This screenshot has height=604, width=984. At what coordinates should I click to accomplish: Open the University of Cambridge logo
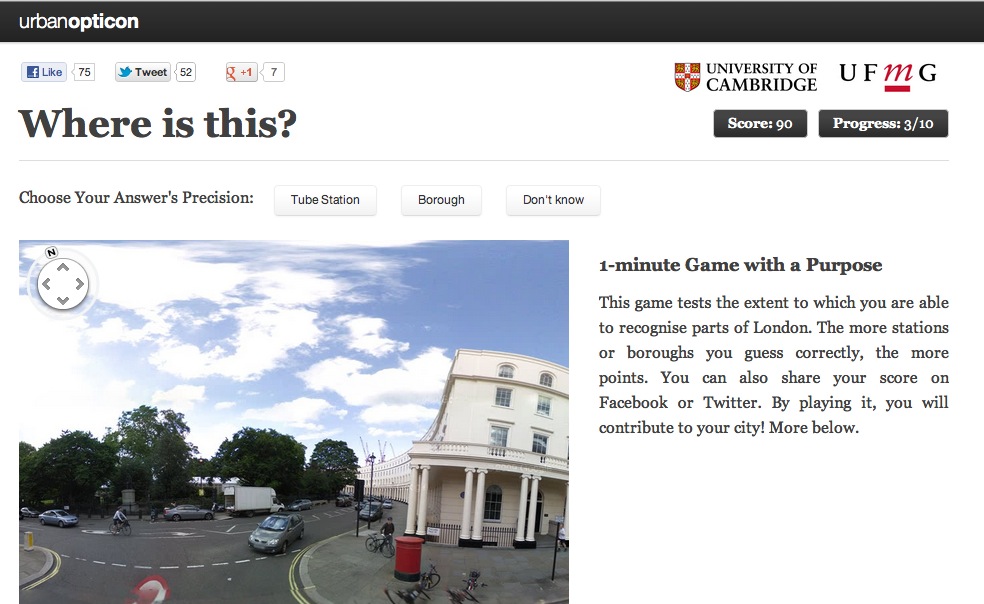click(x=746, y=77)
